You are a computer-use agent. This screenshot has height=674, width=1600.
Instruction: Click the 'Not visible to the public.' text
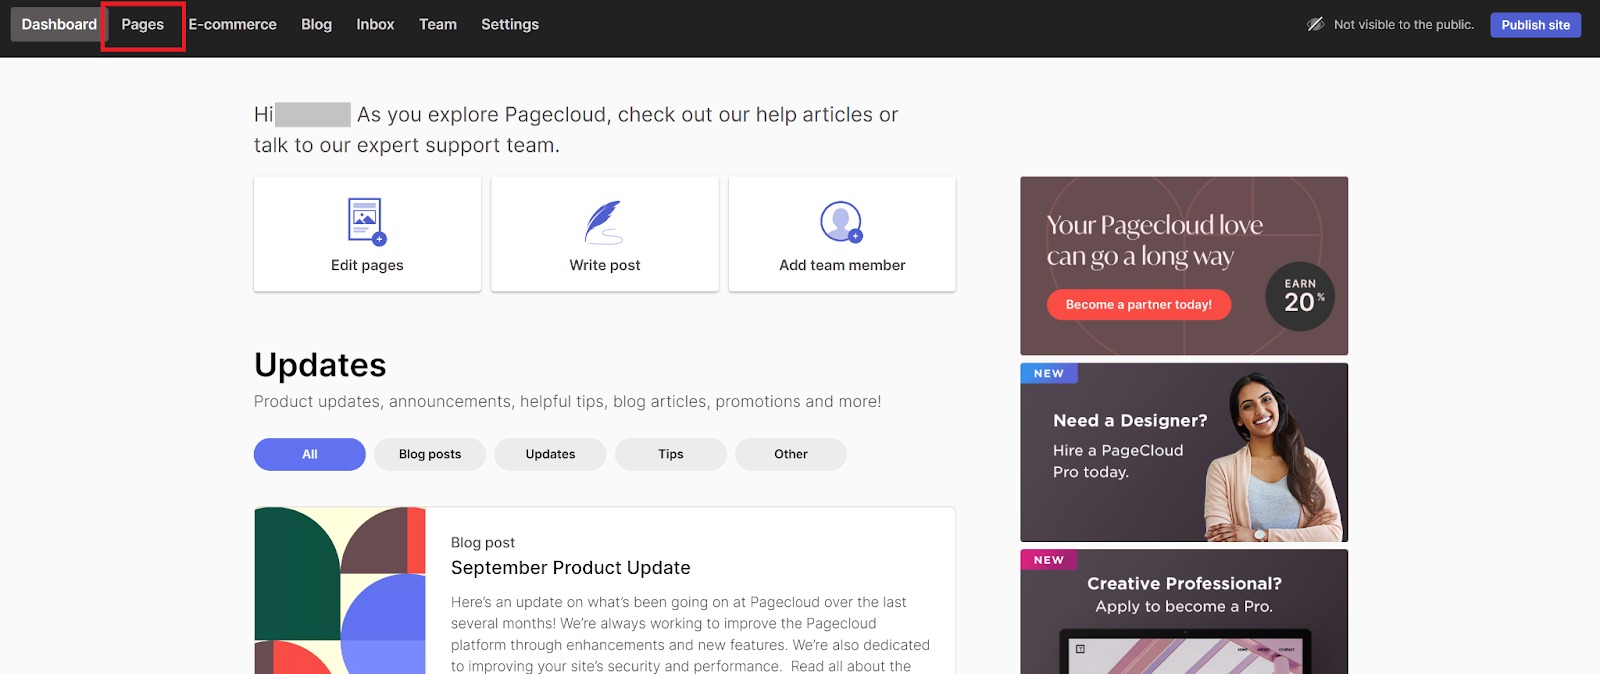(x=1404, y=25)
